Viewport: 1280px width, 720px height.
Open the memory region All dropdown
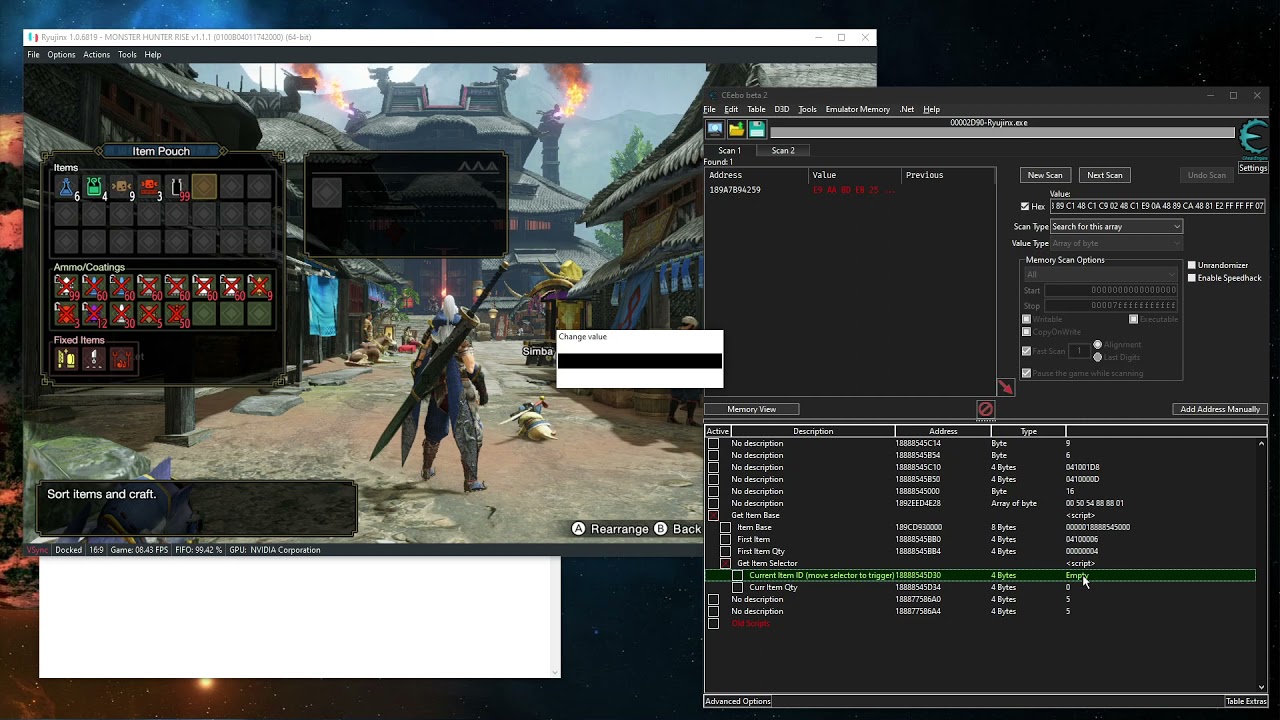point(1100,274)
